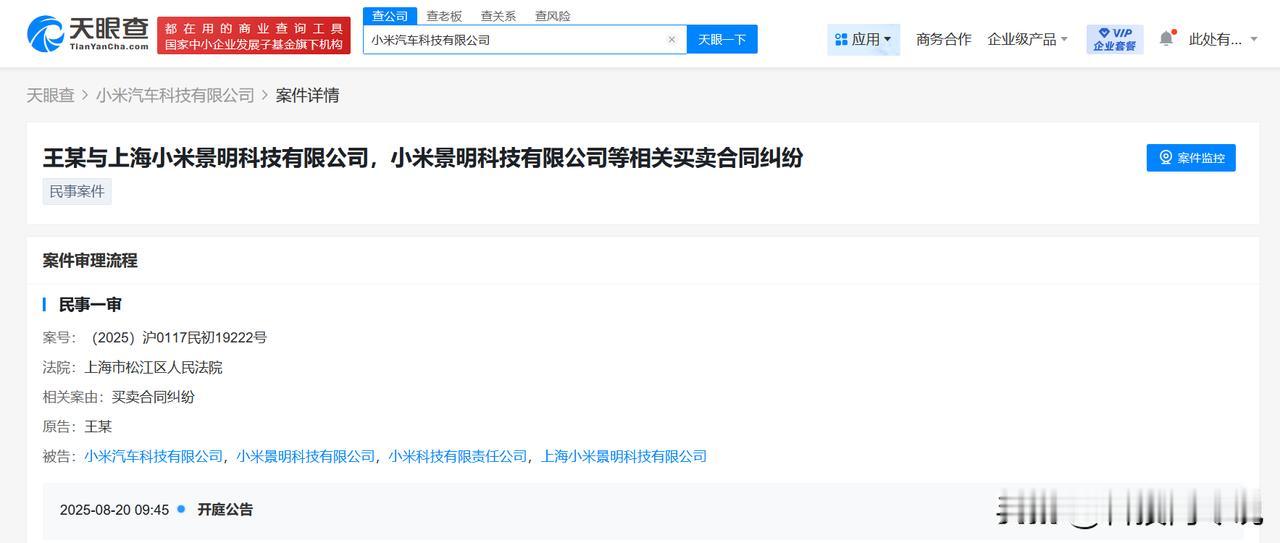The image size is (1280, 543).
Task: Open 小米汽车科技有限公司 in the breadcrumb
Action: coord(175,95)
